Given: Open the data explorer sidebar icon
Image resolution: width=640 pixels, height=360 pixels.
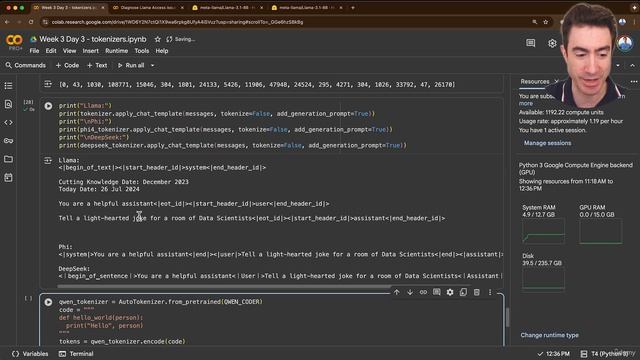Looking at the screenshot, I should (8, 178).
